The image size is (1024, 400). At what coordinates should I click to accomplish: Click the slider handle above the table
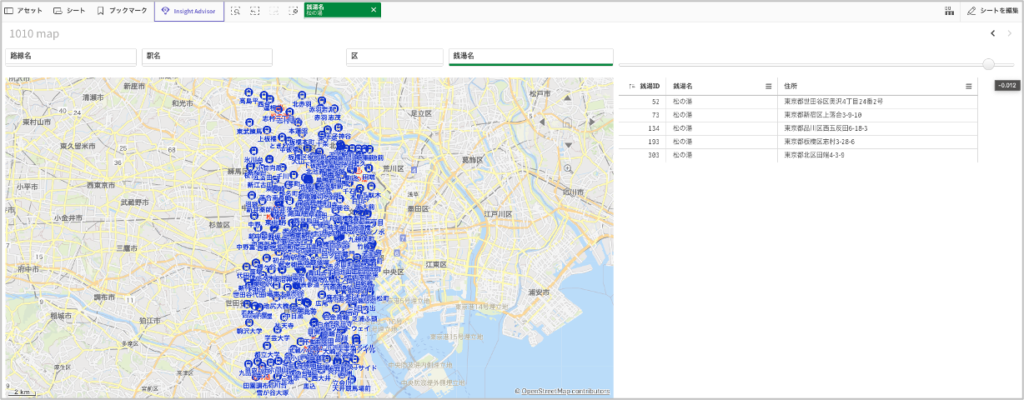[x=989, y=64]
